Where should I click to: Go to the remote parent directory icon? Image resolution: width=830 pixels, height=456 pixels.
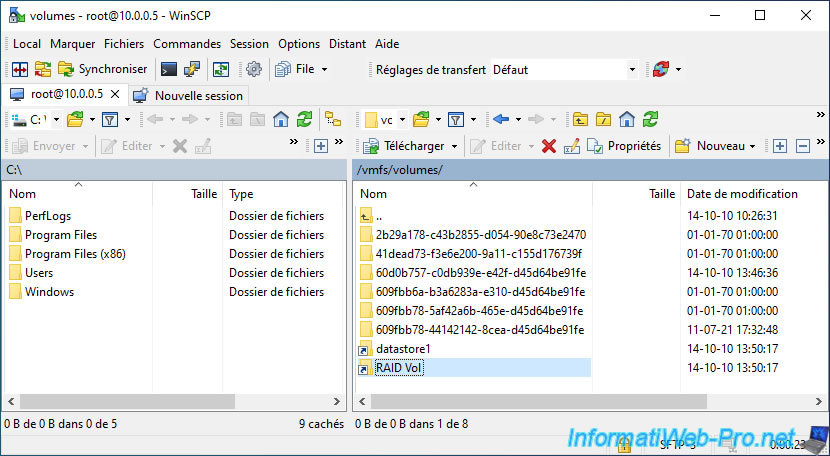pyautogui.click(x=581, y=120)
